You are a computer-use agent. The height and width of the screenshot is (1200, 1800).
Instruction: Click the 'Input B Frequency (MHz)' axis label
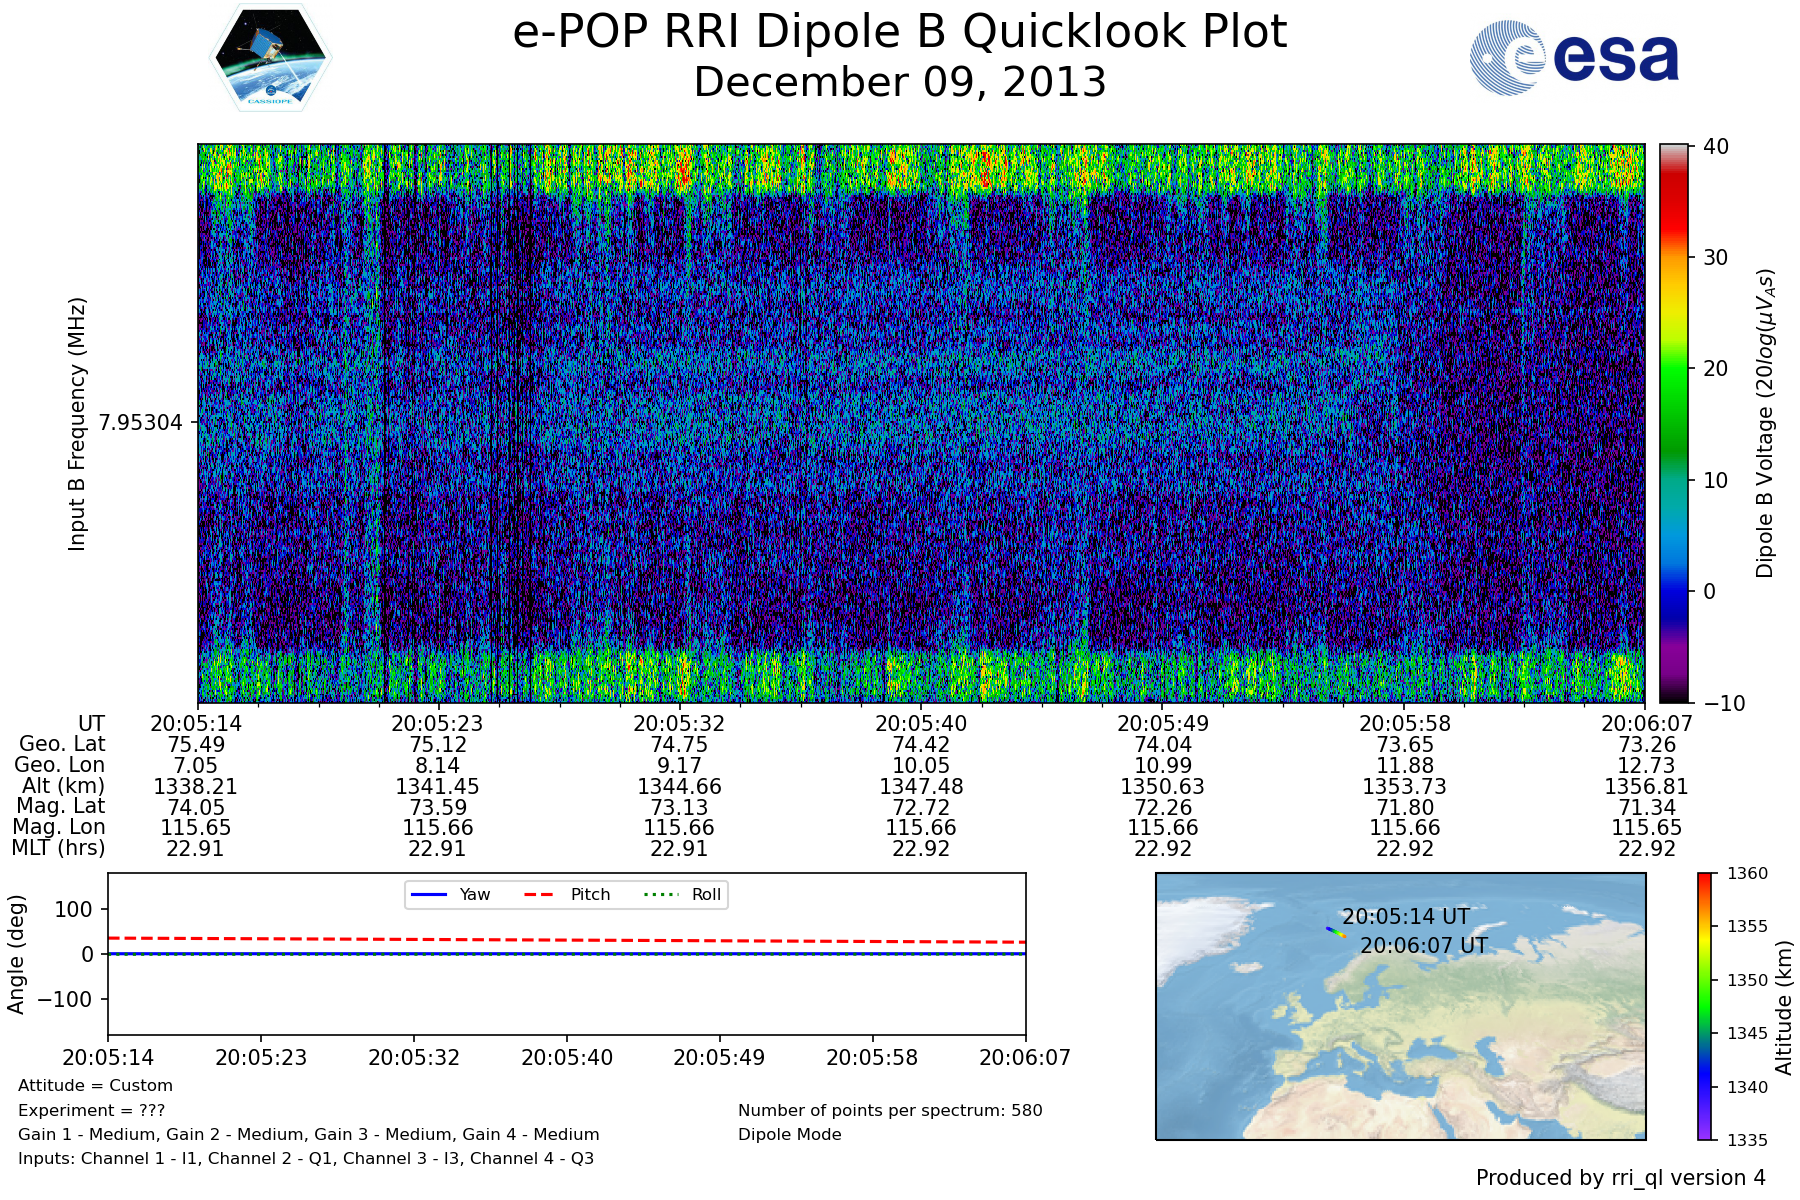pos(78,423)
